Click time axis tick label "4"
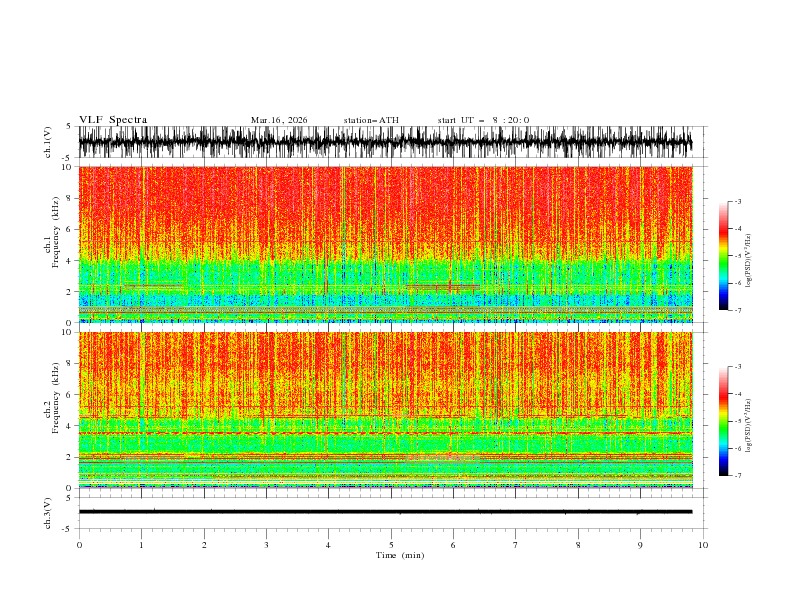792x612 pixels. point(328,545)
